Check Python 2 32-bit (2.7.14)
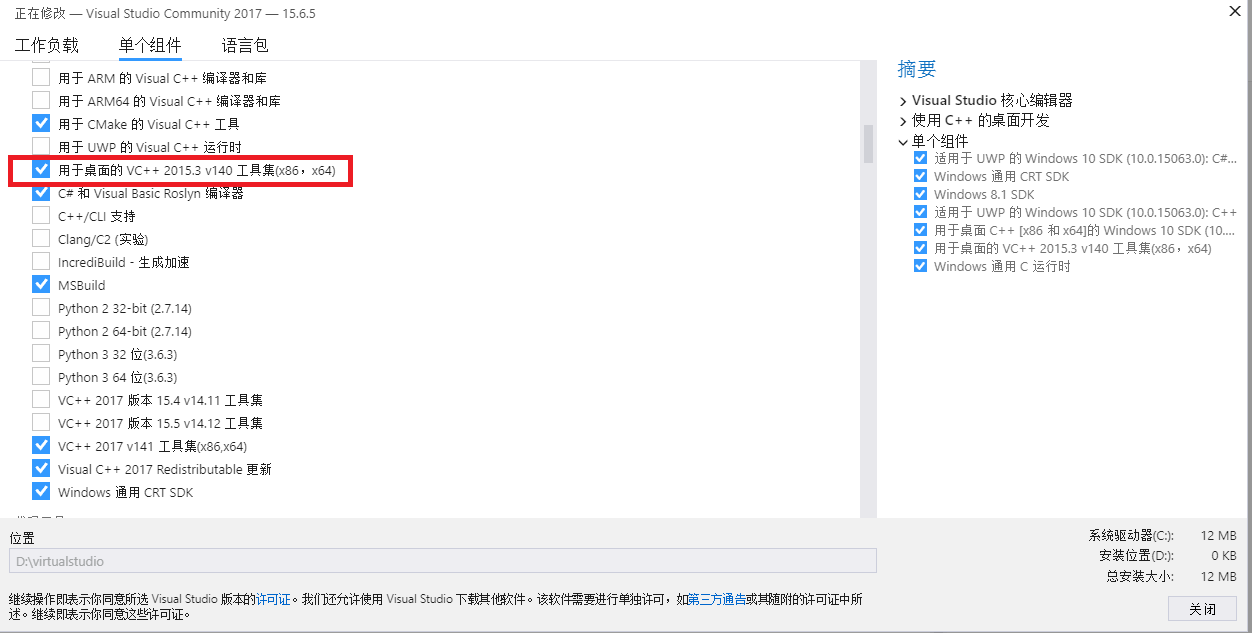 (x=41, y=307)
